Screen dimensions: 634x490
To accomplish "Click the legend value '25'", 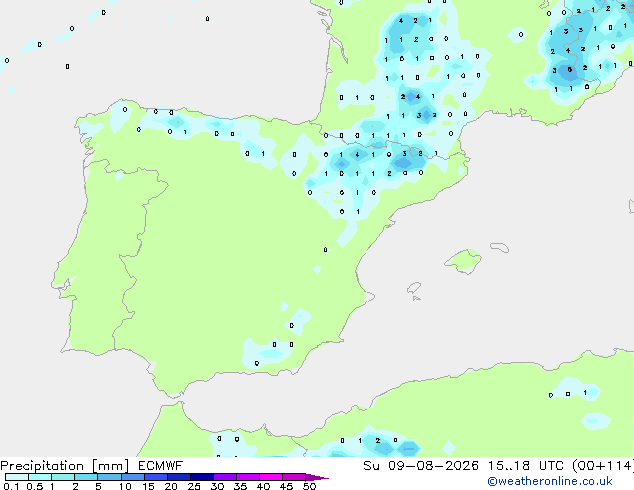I will (194, 486).
